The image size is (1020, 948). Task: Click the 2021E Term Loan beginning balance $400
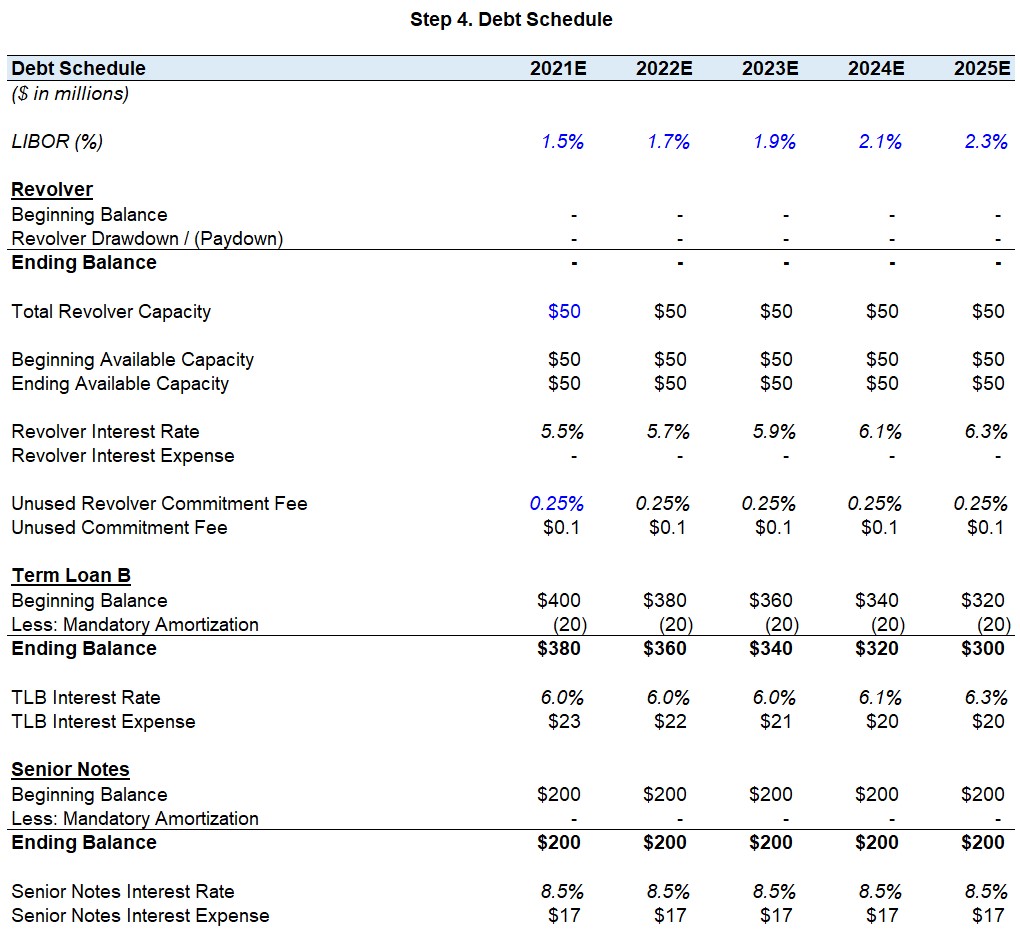point(559,600)
